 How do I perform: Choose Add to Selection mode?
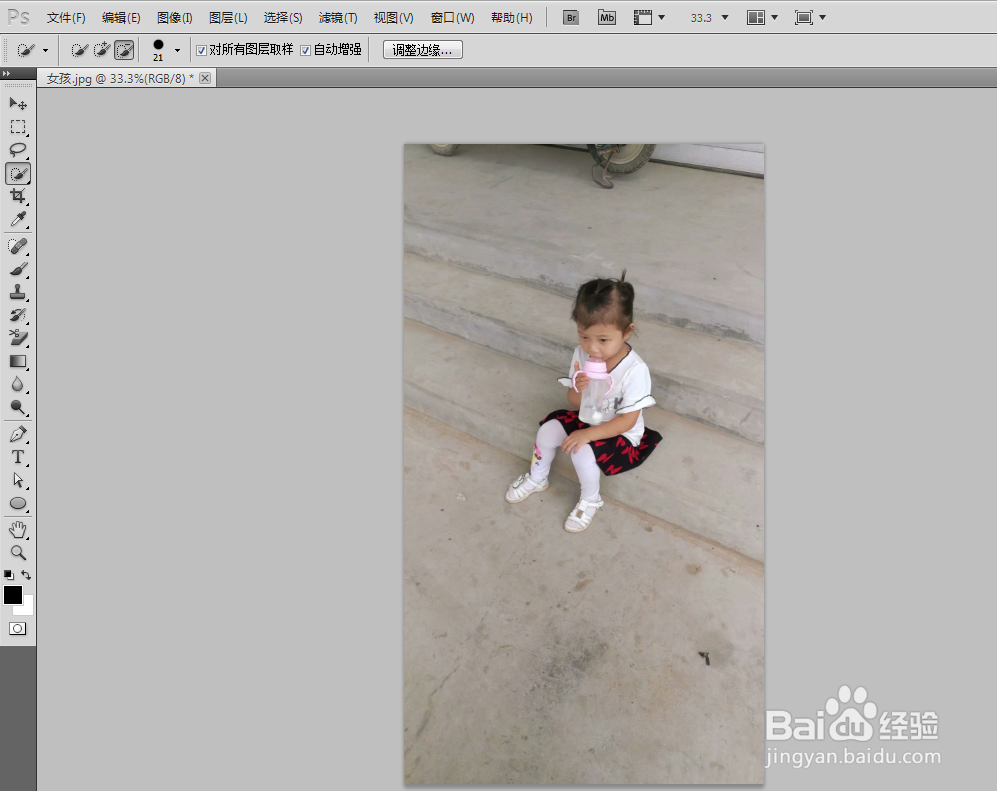(101, 50)
